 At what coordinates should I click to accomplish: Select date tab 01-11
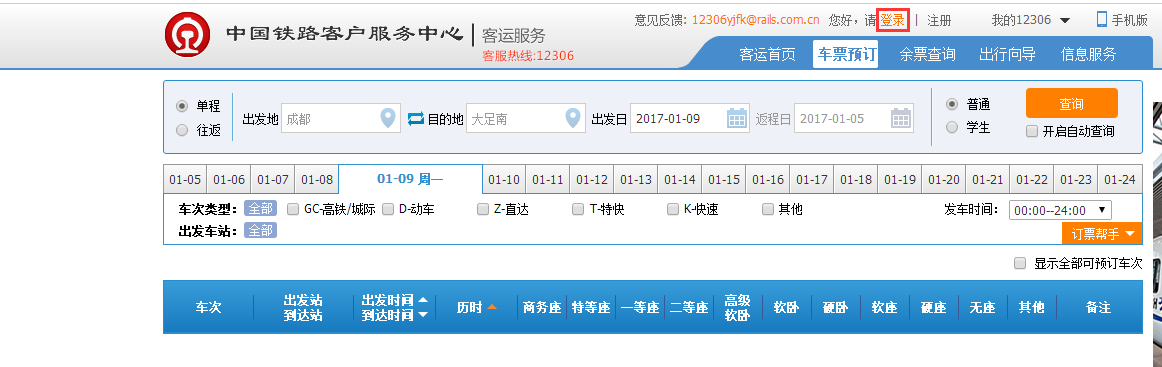(548, 179)
